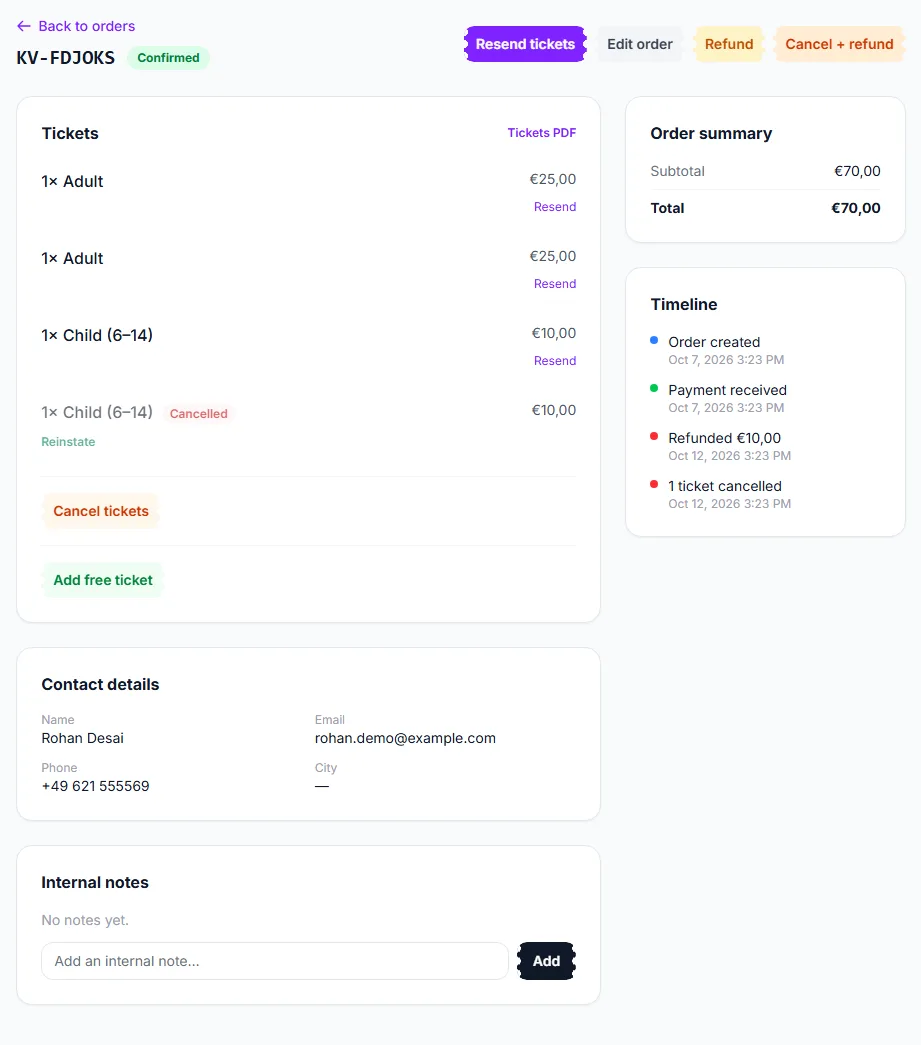921x1045 pixels.
Task: Click the Refund button
Action: click(x=729, y=44)
